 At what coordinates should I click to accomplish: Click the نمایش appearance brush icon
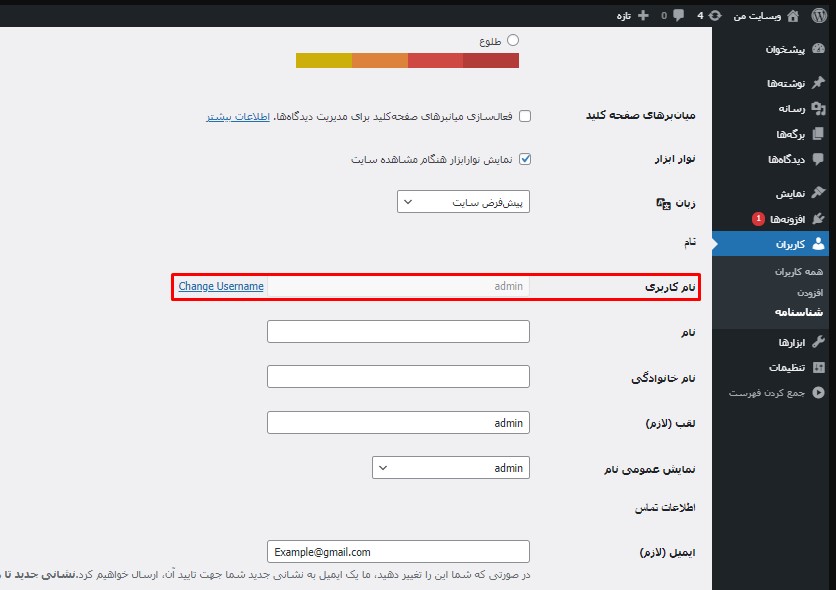(x=818, y=192)
